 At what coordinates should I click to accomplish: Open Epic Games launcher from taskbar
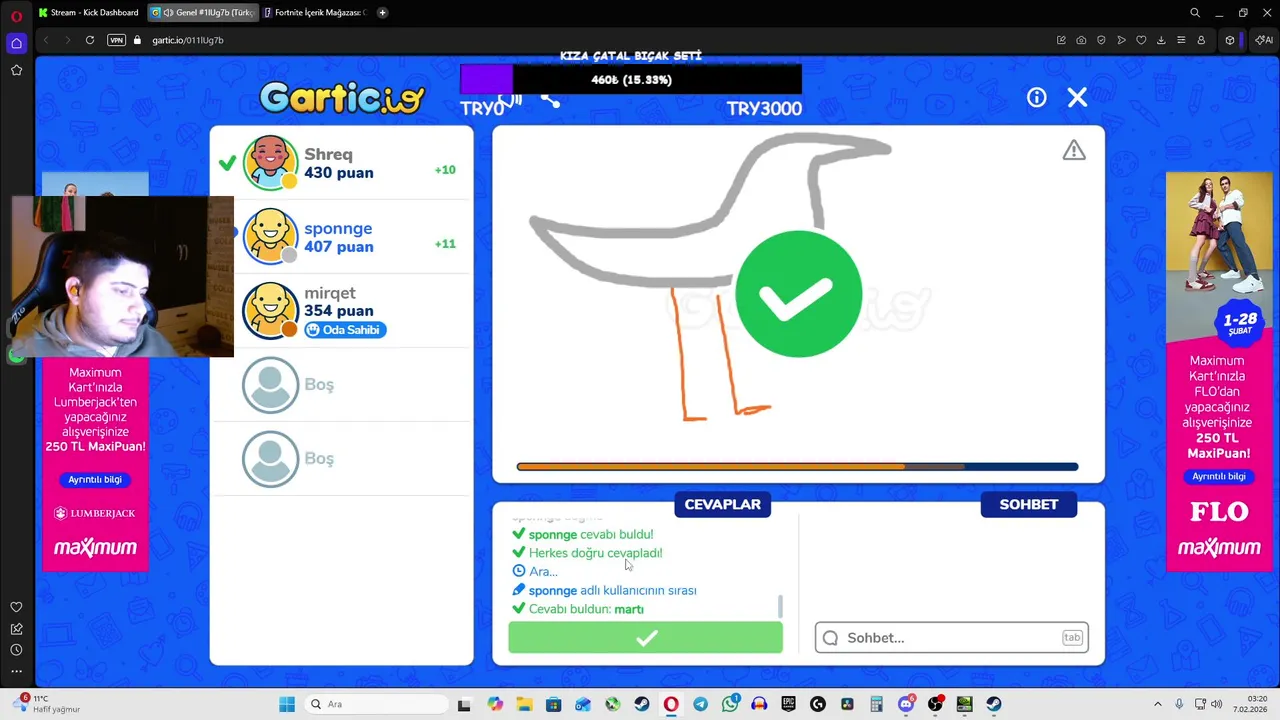point(788,704)
